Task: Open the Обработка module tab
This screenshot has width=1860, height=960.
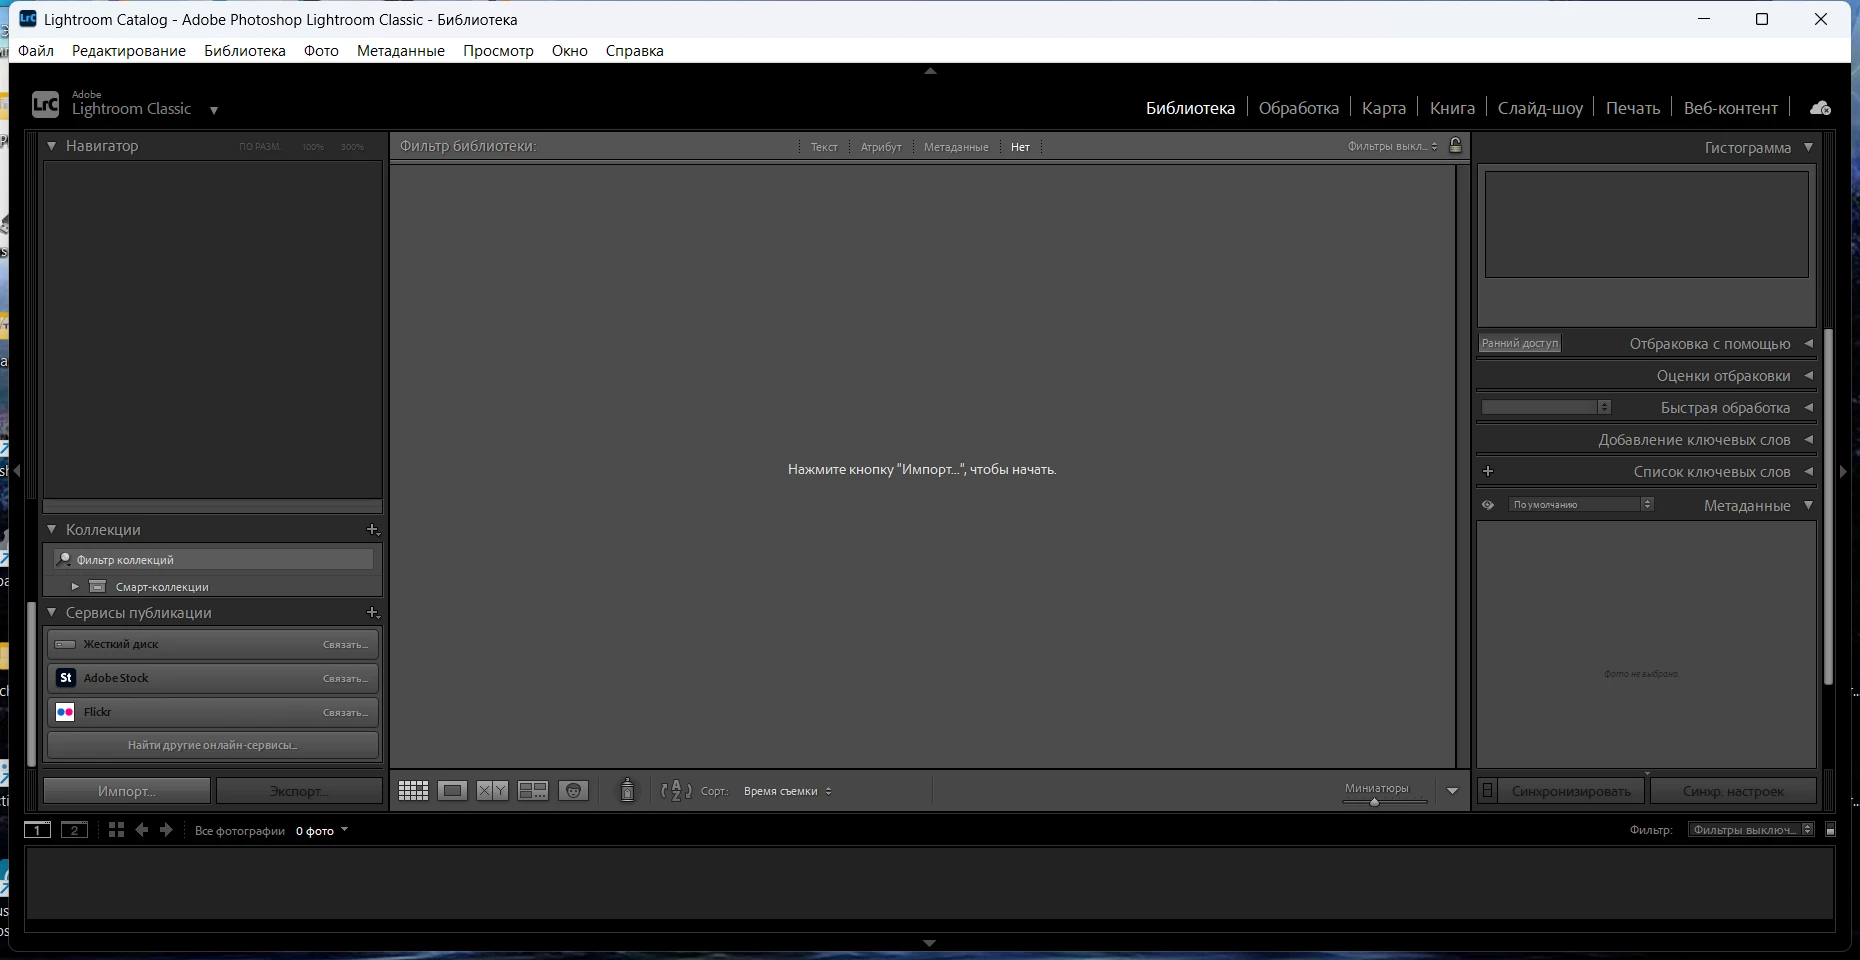Action: pyautogui.click(x=1298, y=108)
